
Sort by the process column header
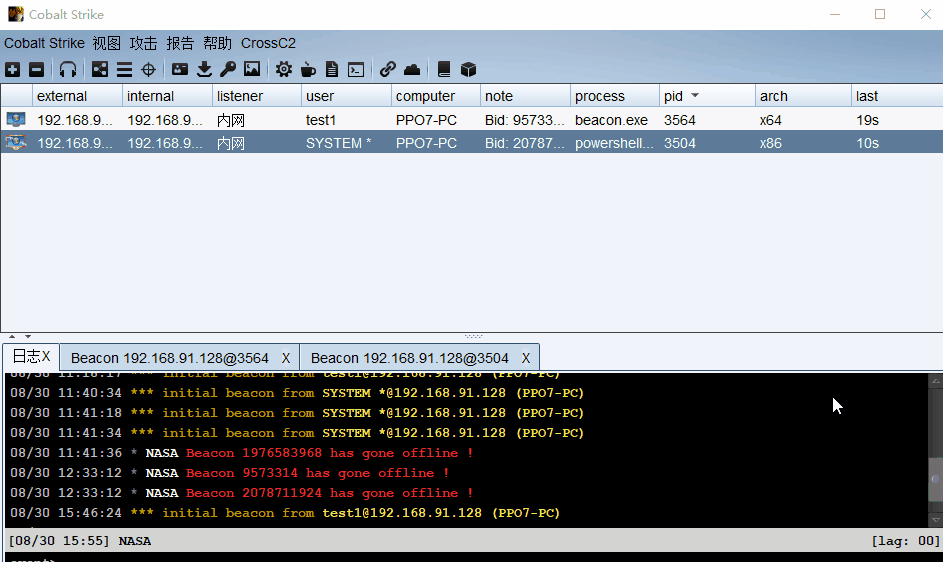click(615, 96)
